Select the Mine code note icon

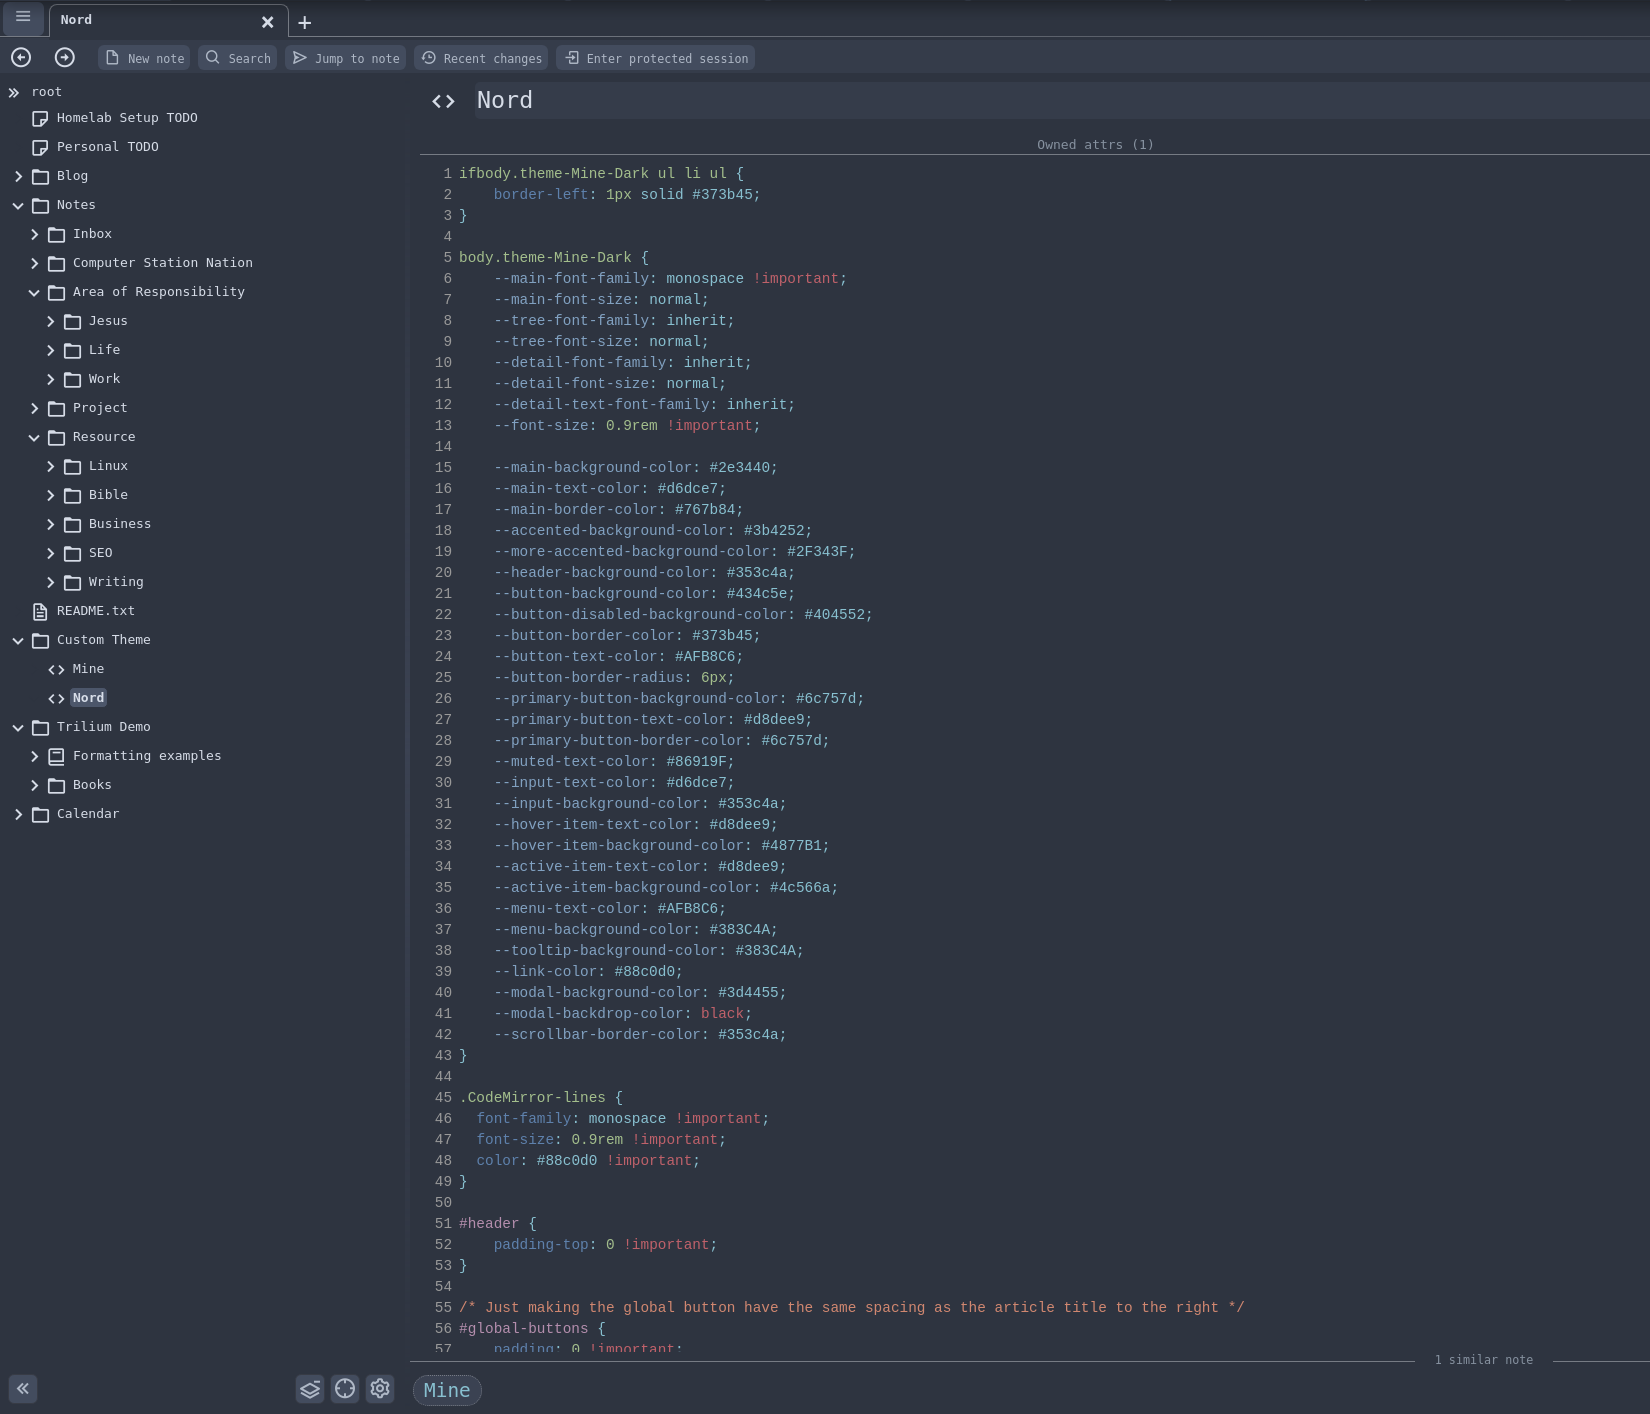pos(56,669)
